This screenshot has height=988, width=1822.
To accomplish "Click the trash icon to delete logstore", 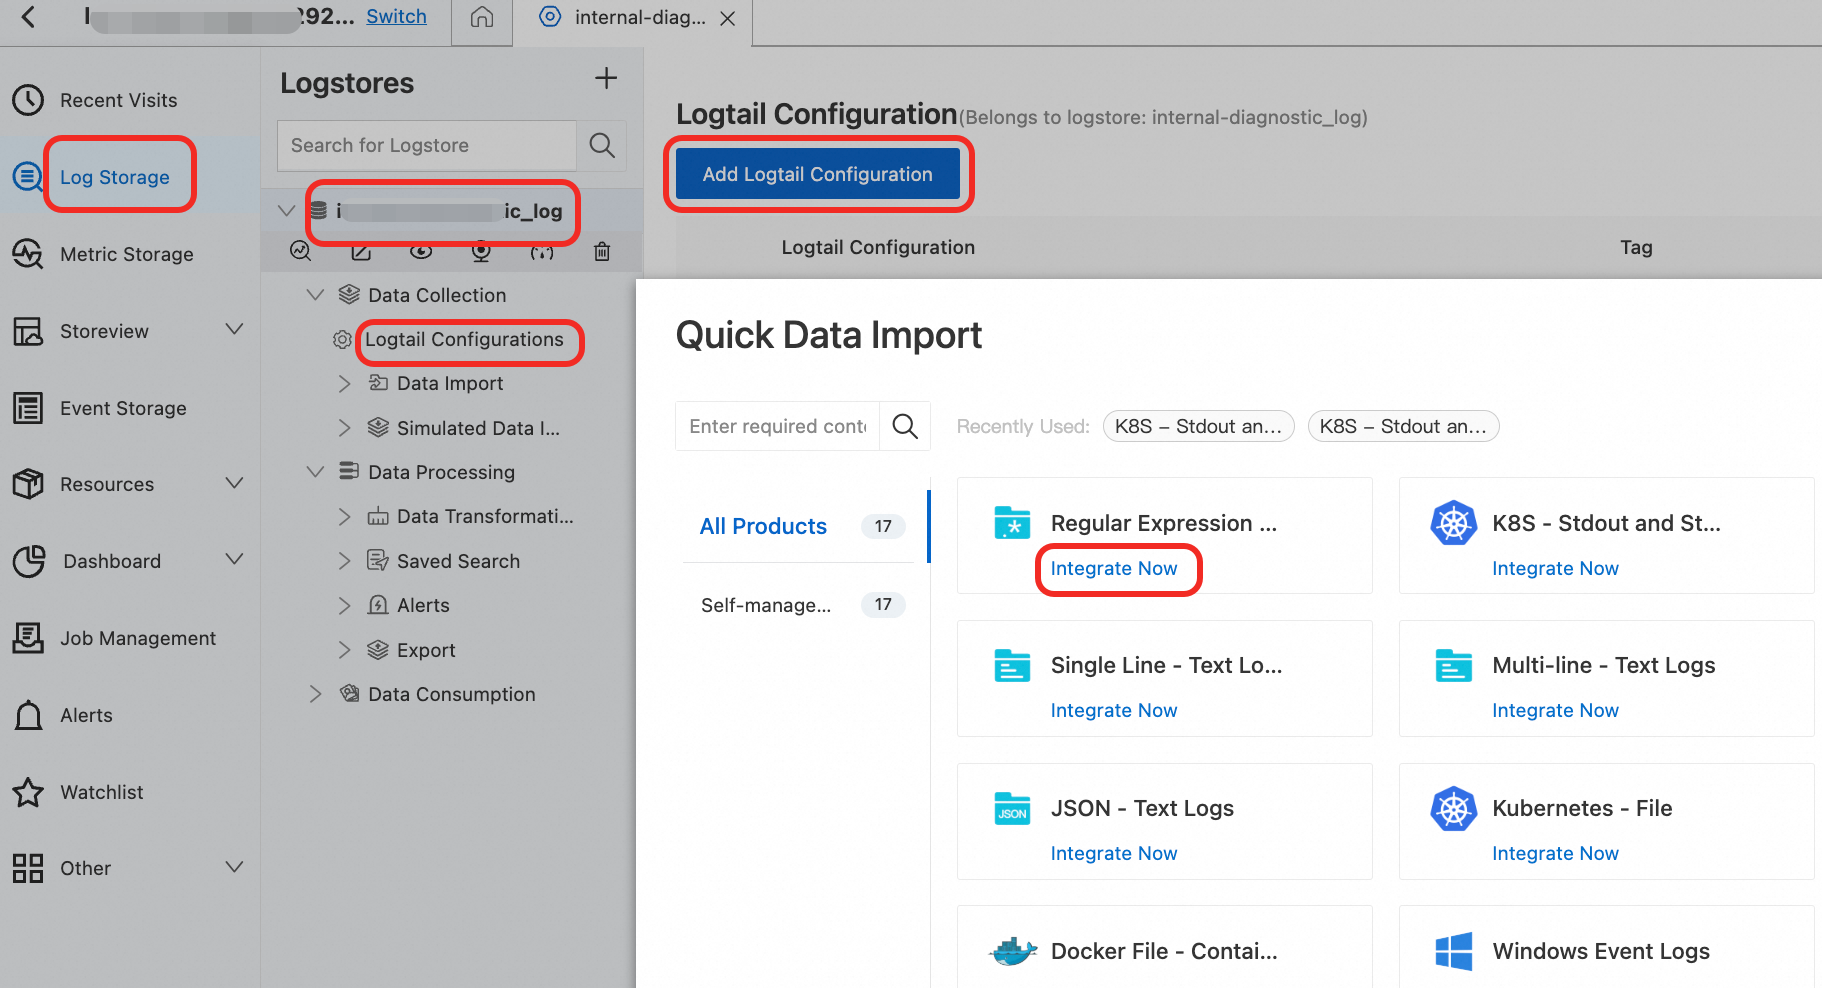I will (602, 251).
